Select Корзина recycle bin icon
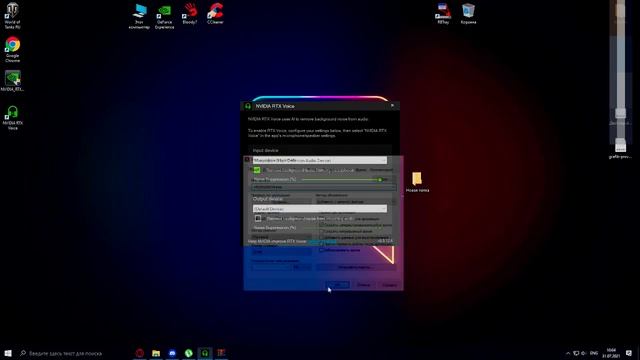The width and height of the screenshot is (640, 360). coord(468,14)
